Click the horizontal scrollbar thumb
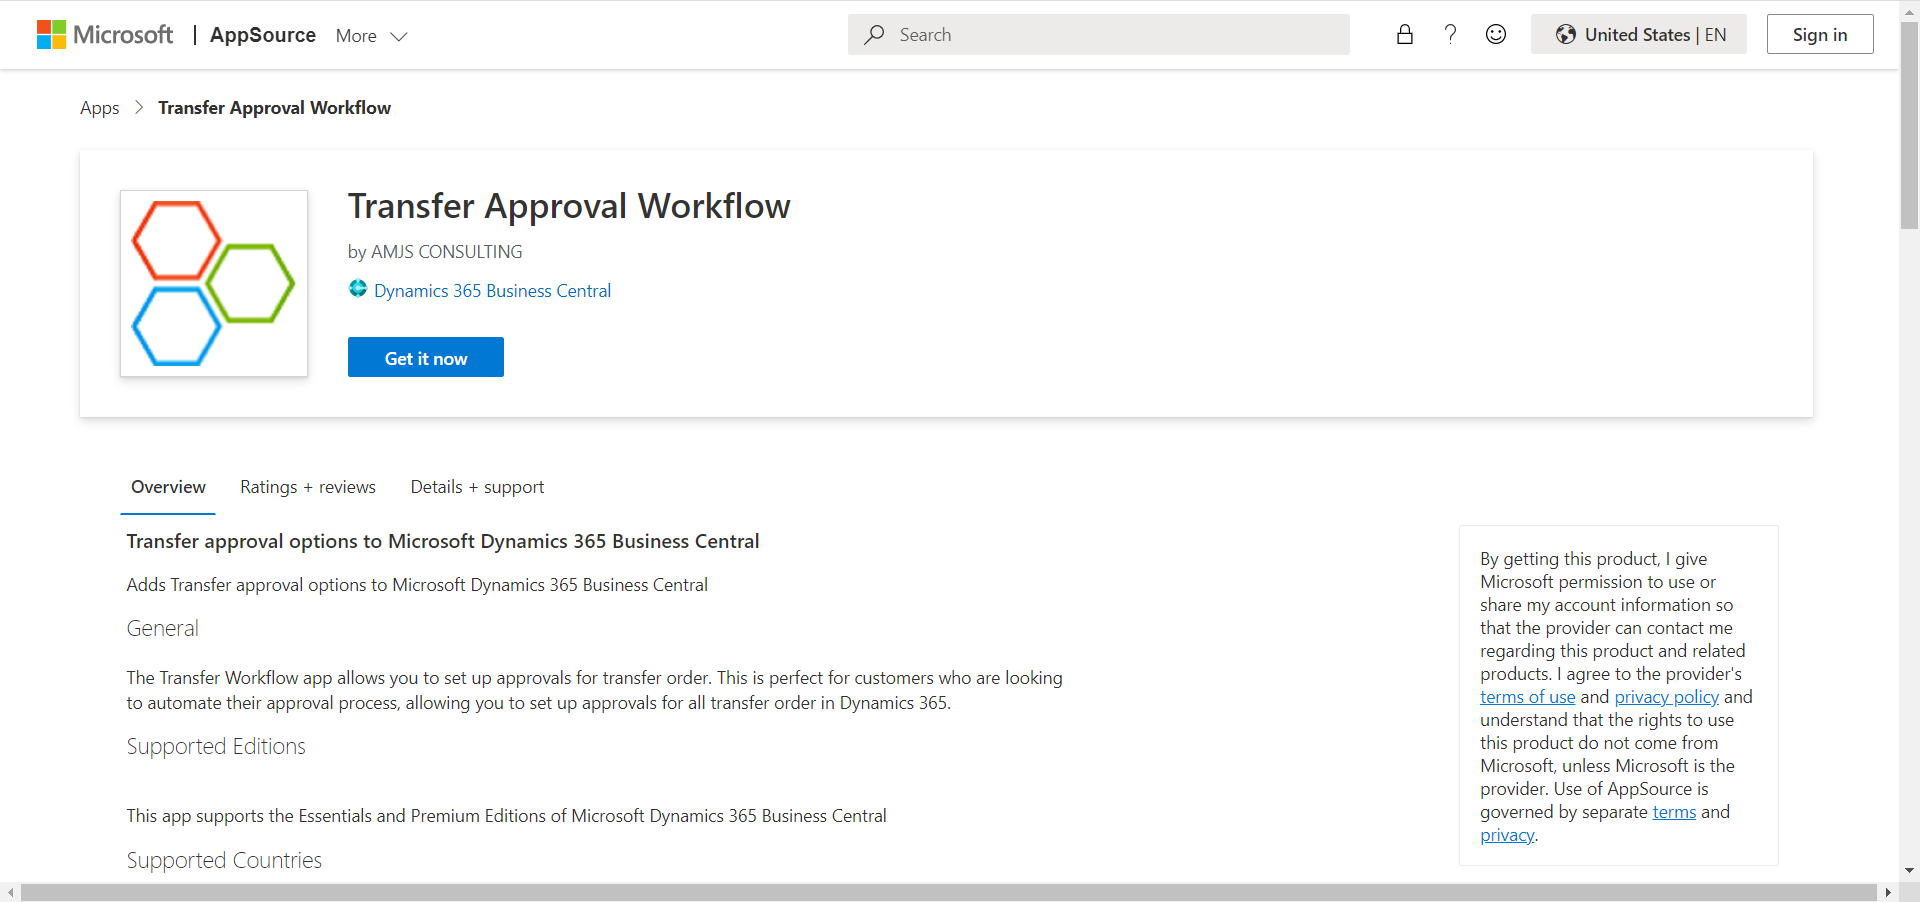Viewport: 1920px width, 902px height. (x=948, y=892)
